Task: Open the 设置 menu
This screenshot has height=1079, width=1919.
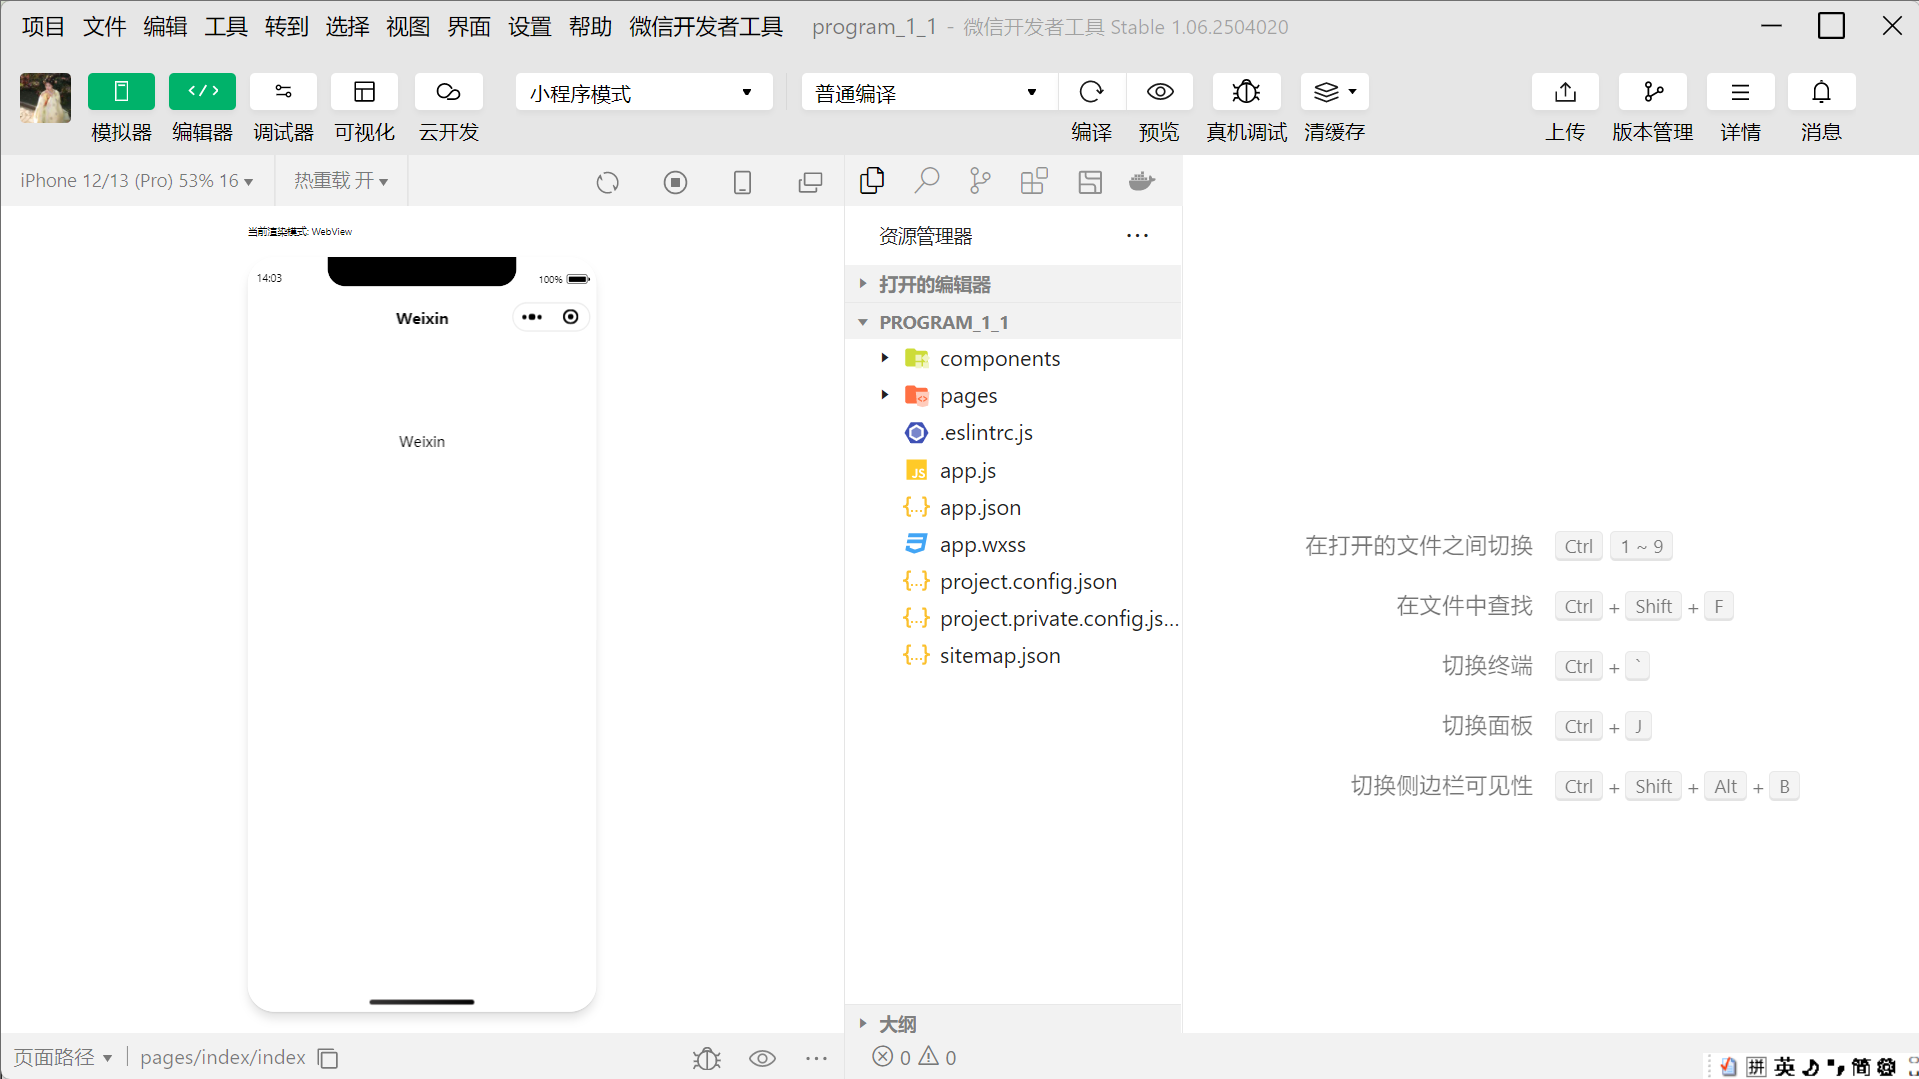Action: point(529,27)
